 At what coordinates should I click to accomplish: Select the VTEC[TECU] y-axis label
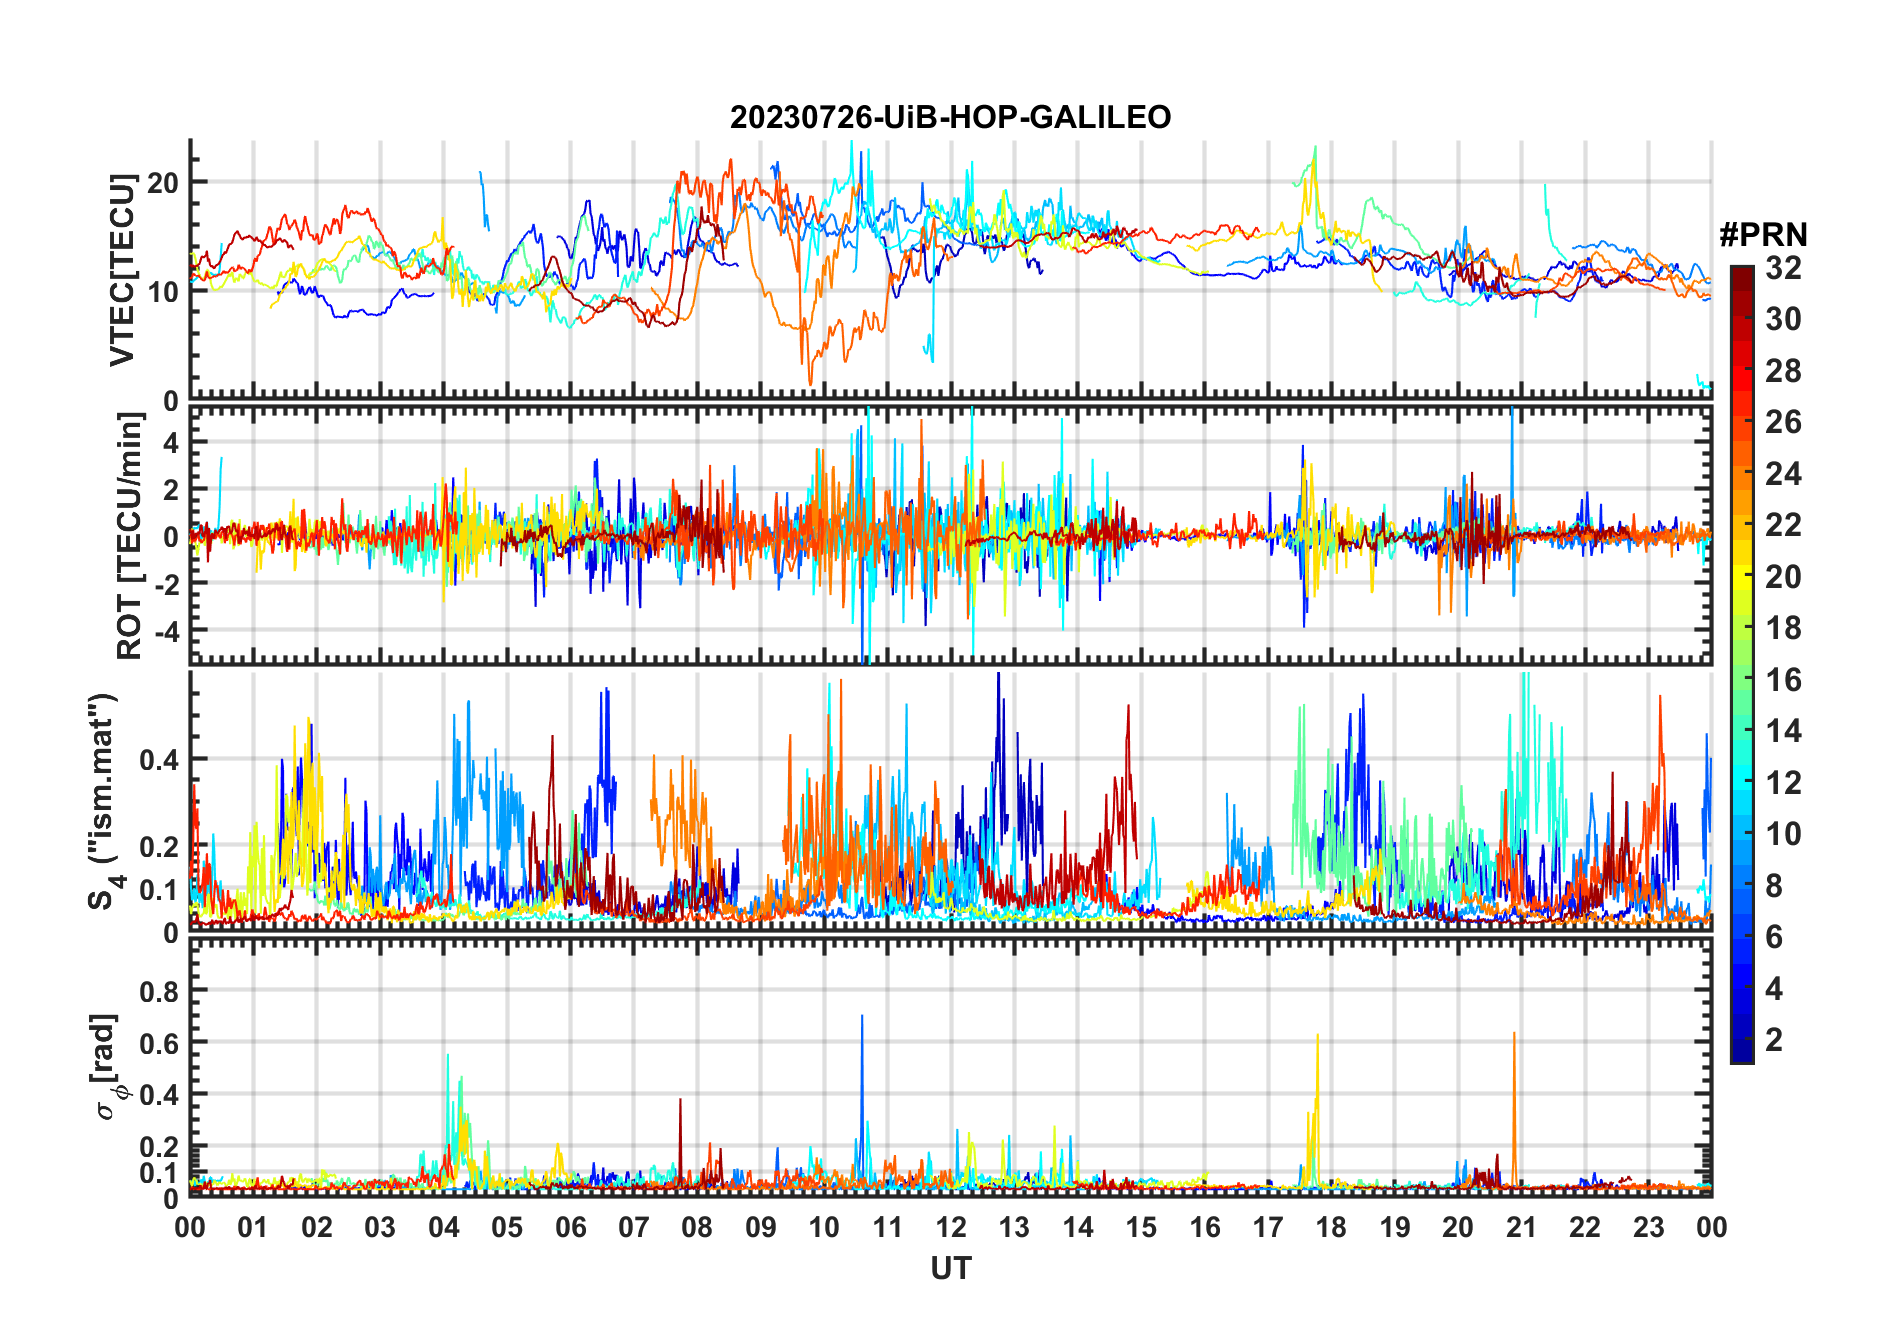click(x=122, y=270)
